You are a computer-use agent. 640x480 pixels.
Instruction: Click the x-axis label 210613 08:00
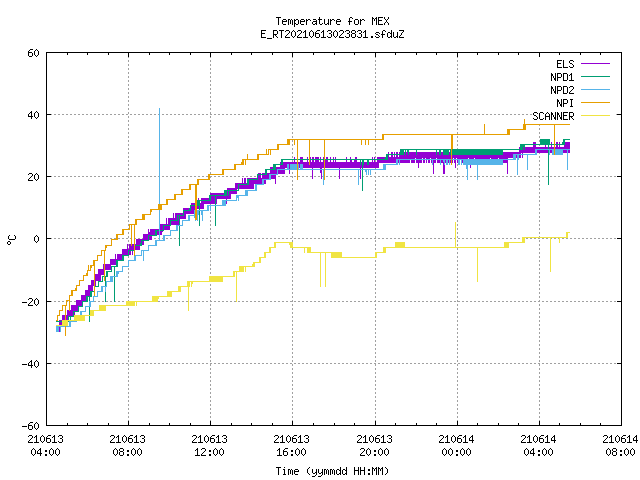(x=127, y=446)
